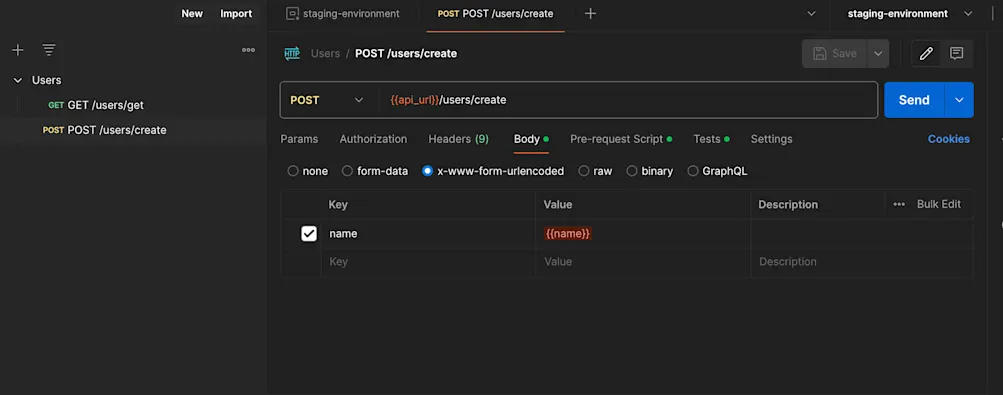
Task: Open the Save options dropdown arrow
Action: point(878,54)
